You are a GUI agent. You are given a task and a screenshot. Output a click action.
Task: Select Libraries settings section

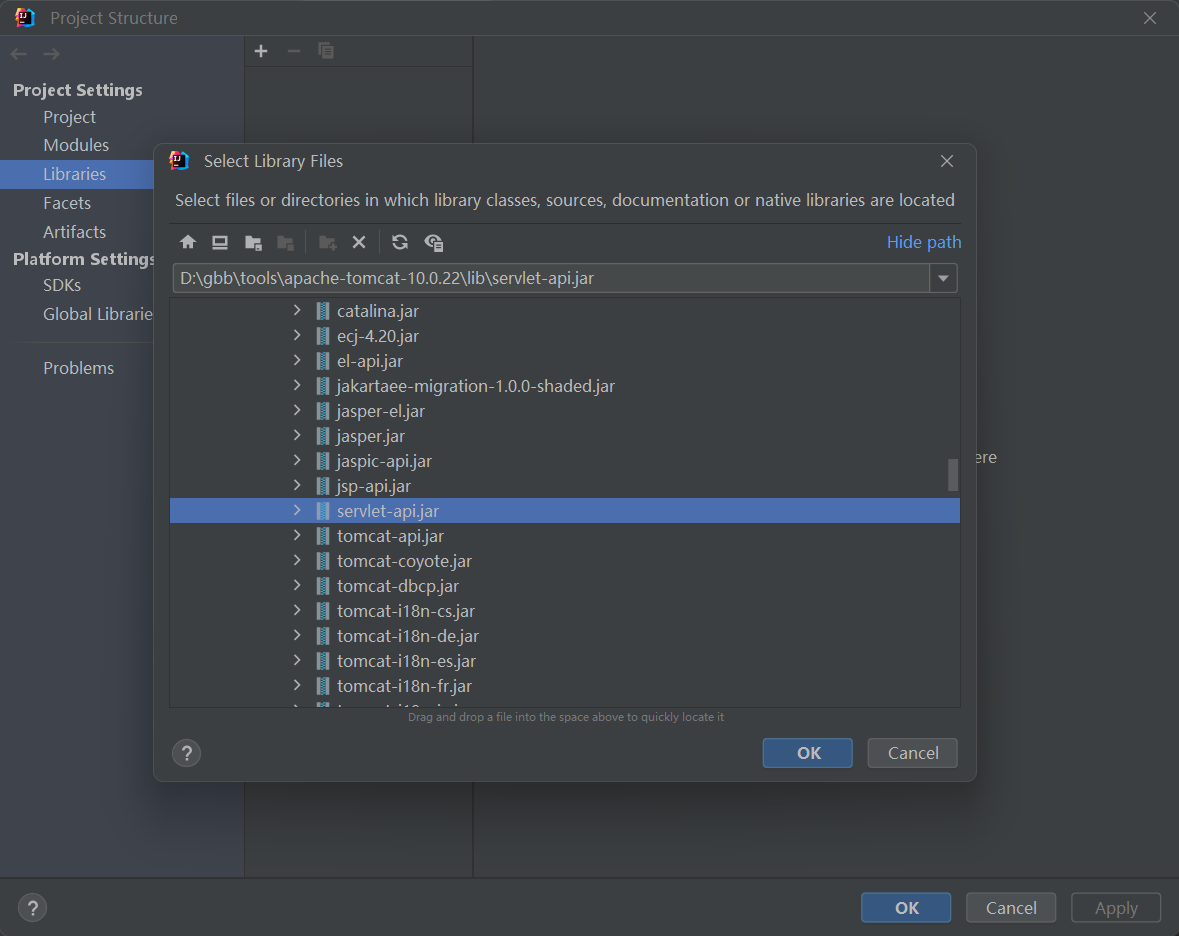click(x=77, y=174)
